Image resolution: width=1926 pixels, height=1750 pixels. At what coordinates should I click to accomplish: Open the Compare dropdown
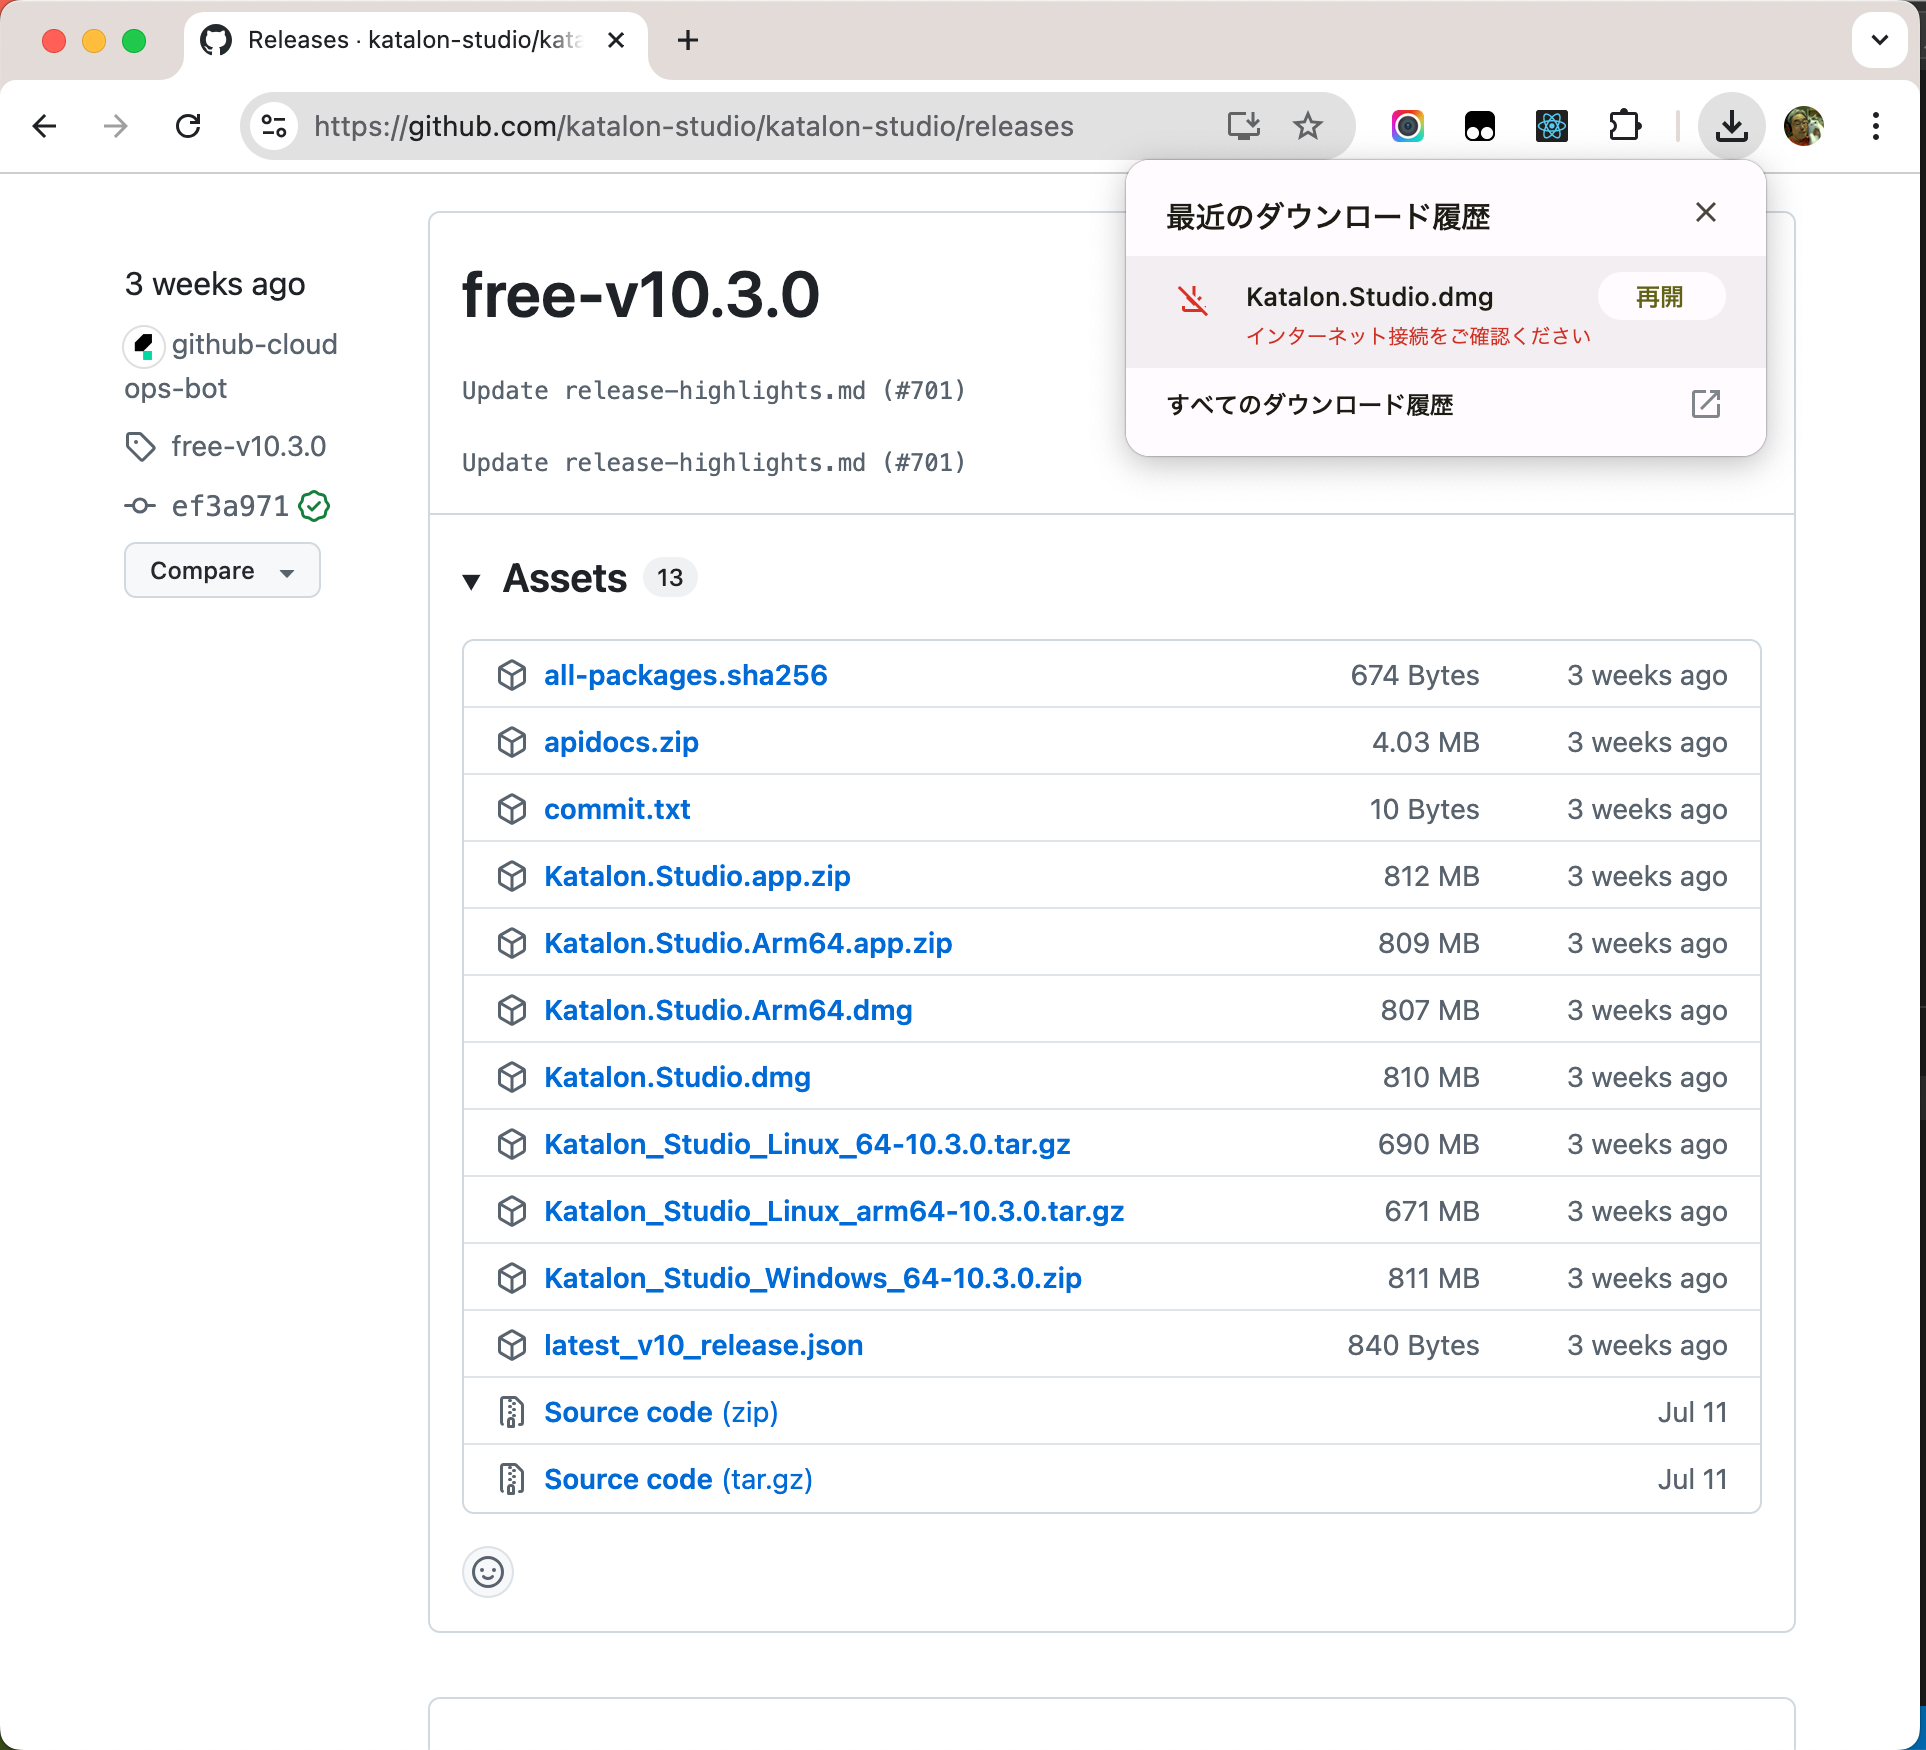[x=222, y=570]
